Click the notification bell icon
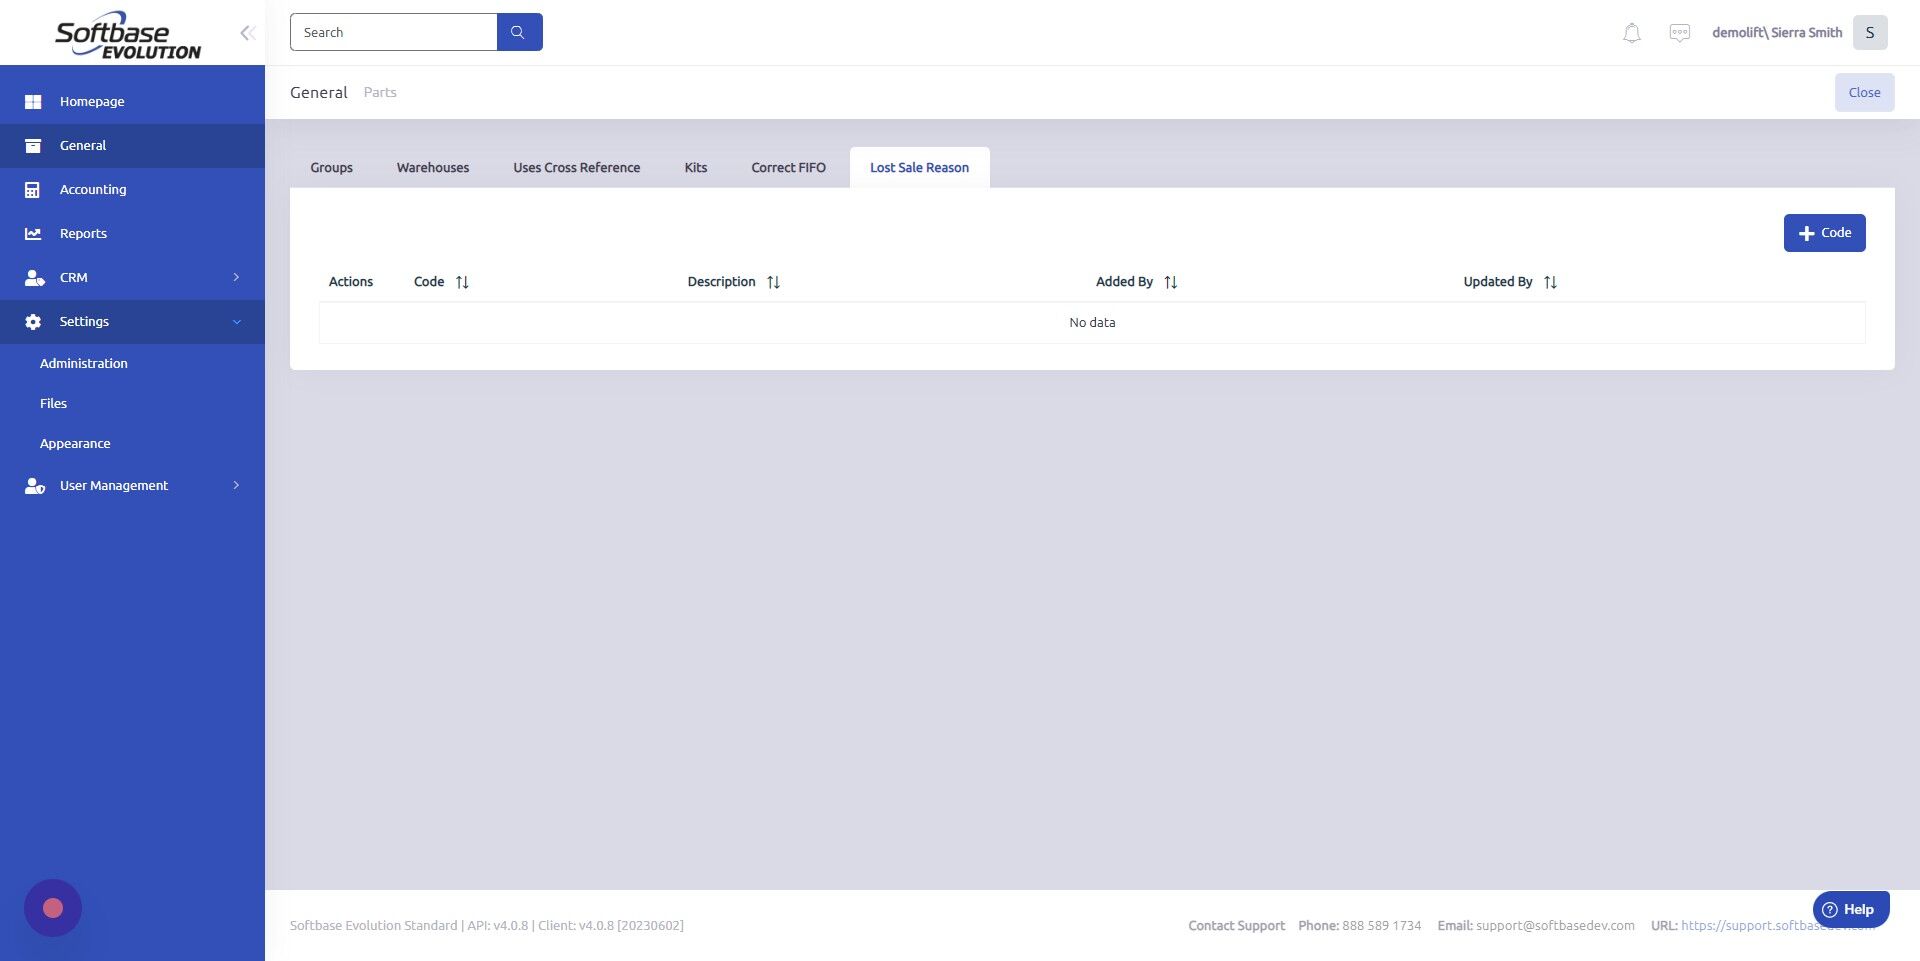Viewport: 1920px width, 961px height. [1631, 32]
